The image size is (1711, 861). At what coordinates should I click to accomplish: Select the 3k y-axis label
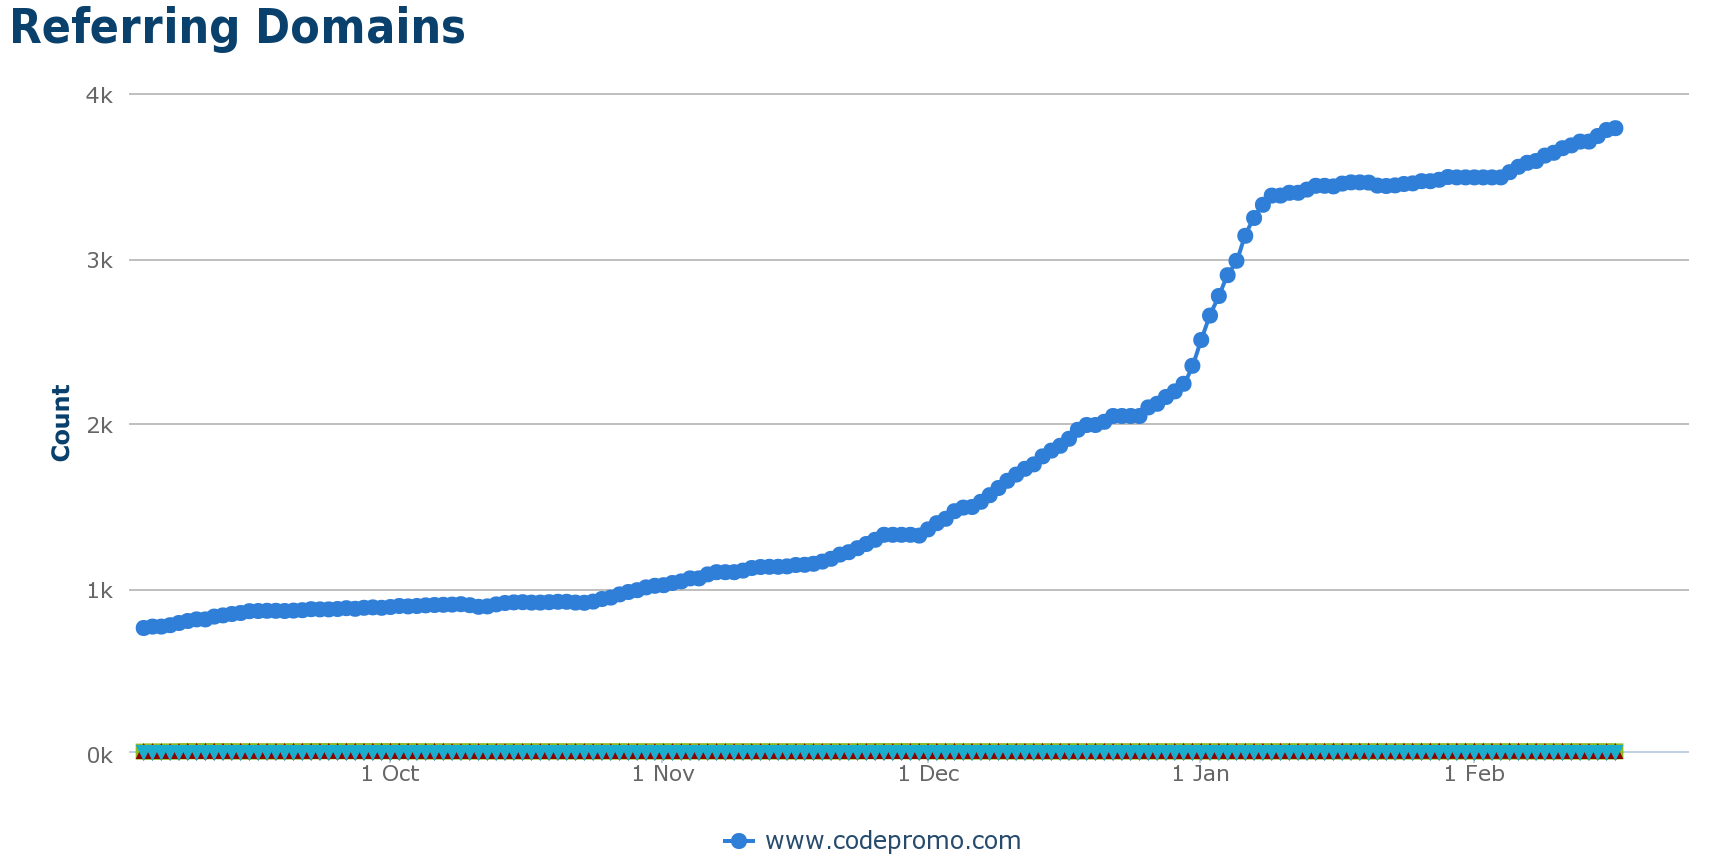[99, 260]
